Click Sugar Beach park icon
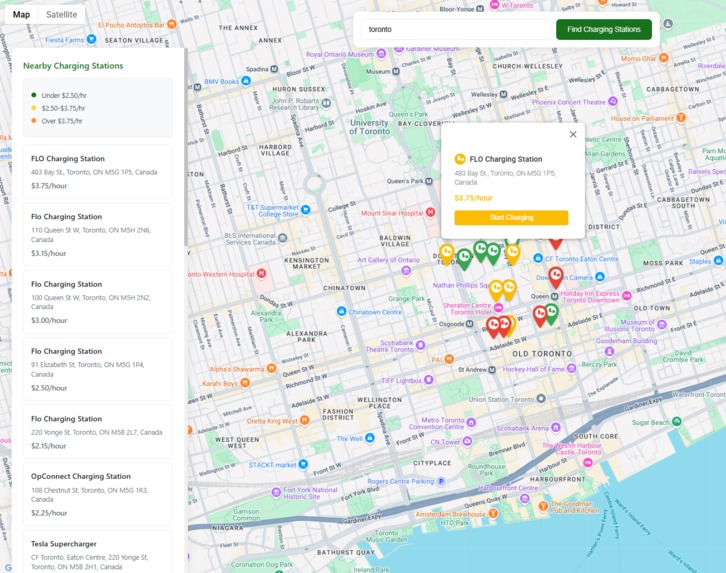The image size is (726, 573). pyautogui.click(x=677, y=422)
